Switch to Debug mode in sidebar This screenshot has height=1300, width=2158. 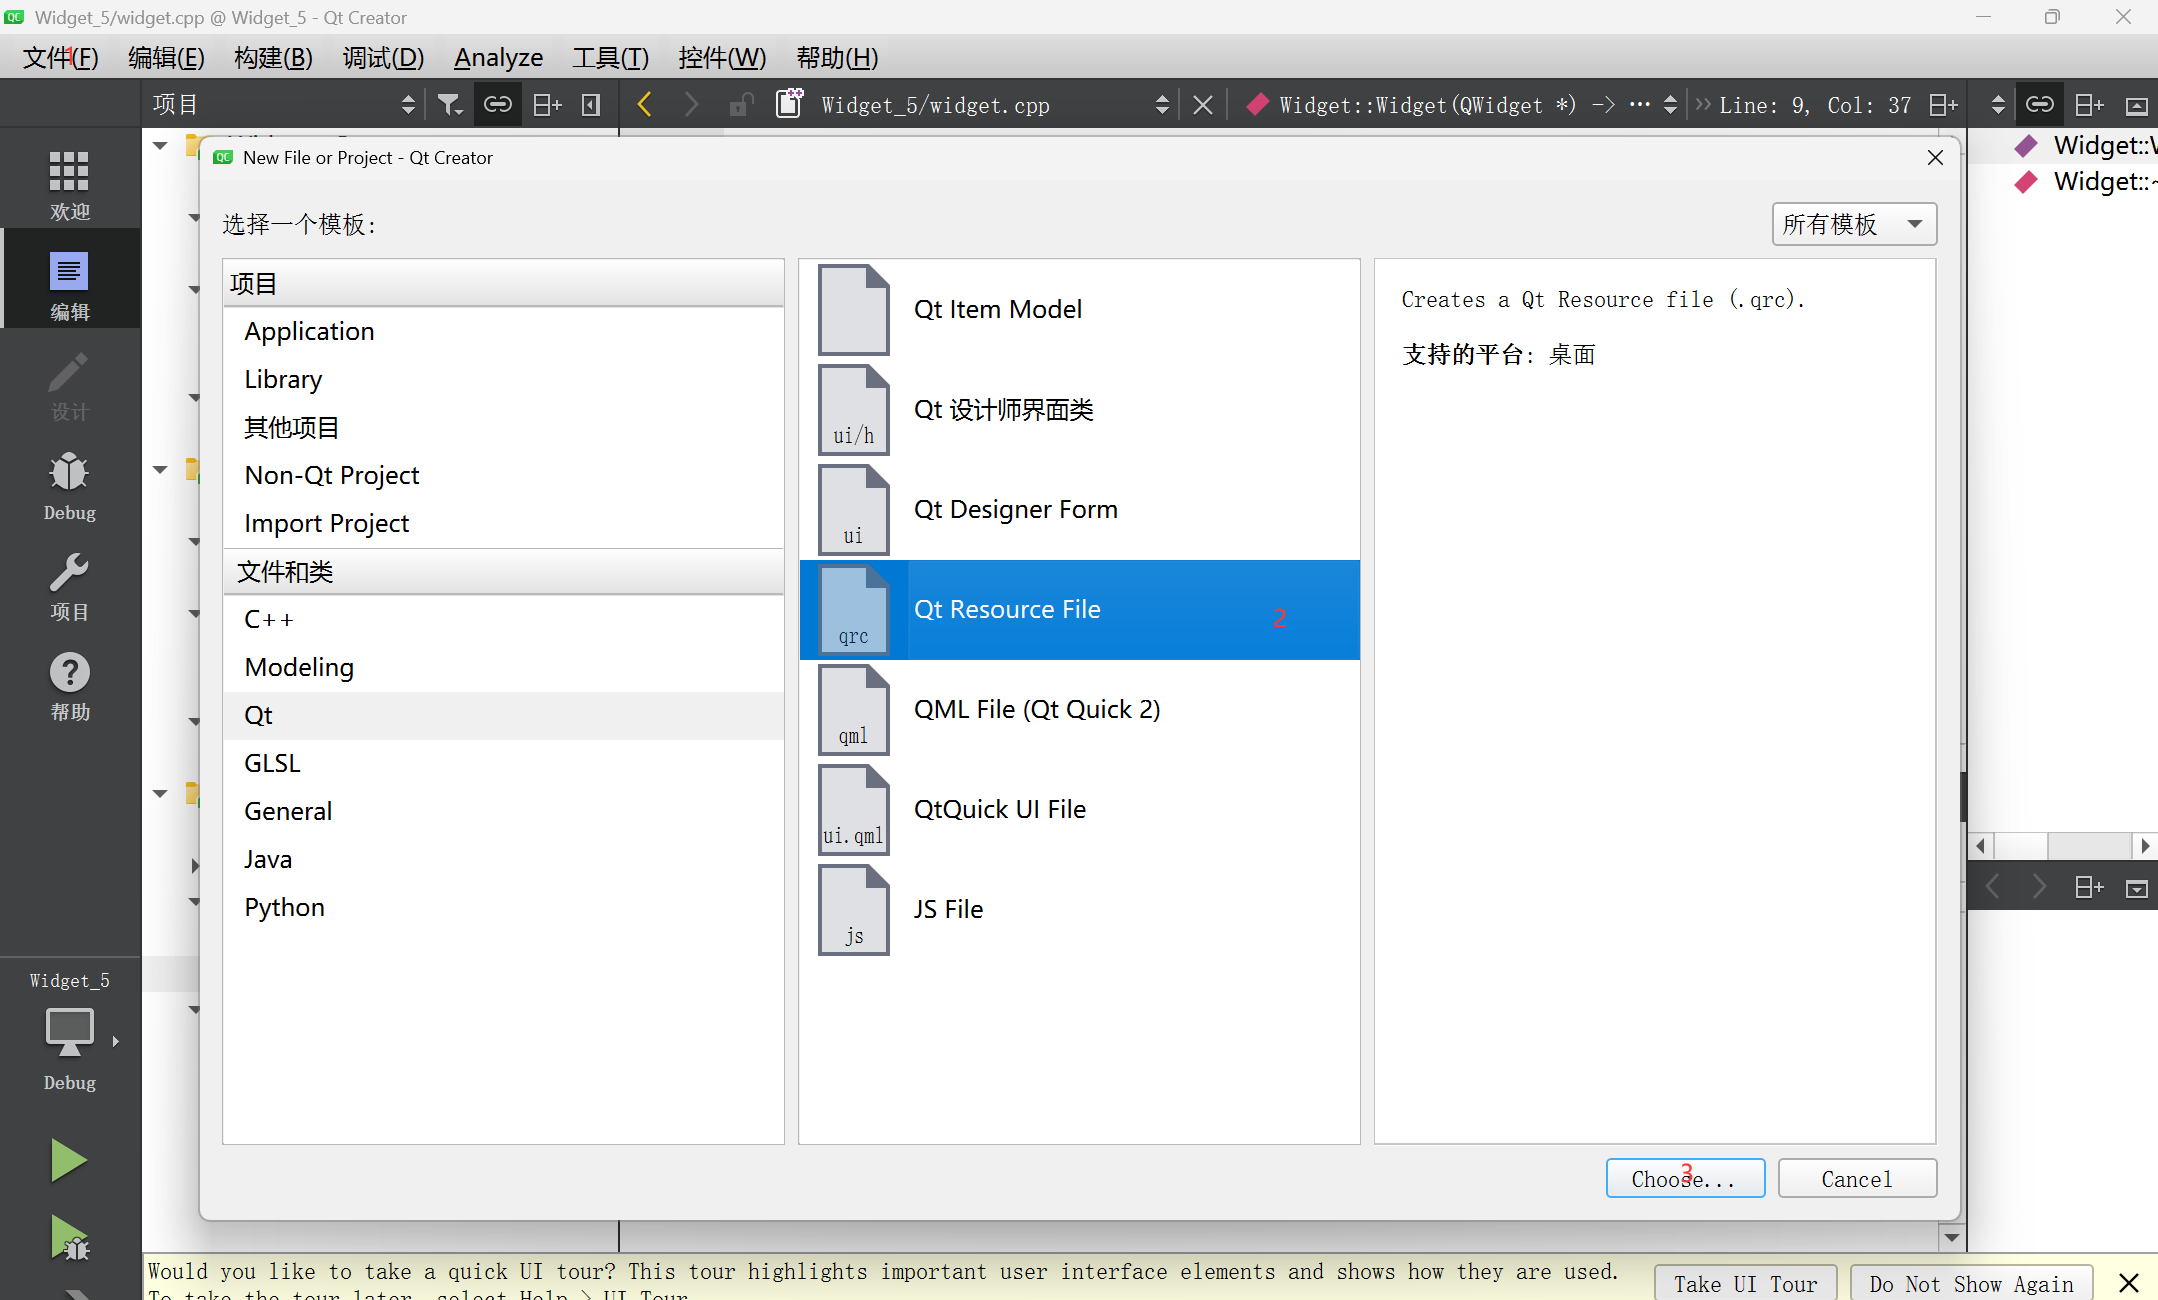click(69, 487)
